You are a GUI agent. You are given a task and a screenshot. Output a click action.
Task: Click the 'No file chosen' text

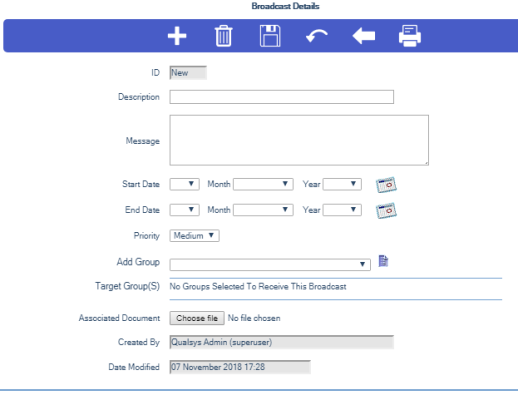pyautogui.click(x=254, y=318)
